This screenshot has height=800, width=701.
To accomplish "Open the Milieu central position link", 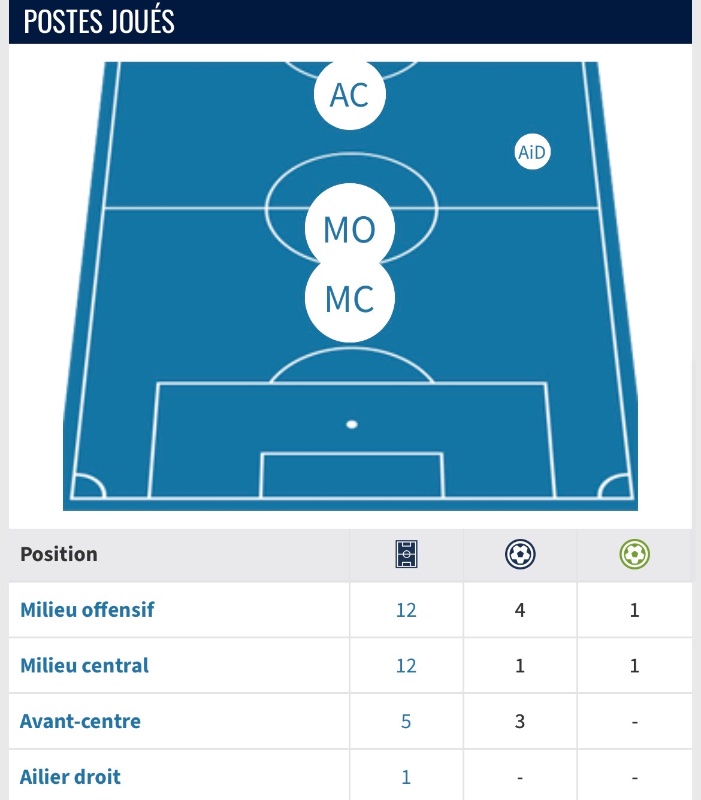I will click(x=84, y=665).
